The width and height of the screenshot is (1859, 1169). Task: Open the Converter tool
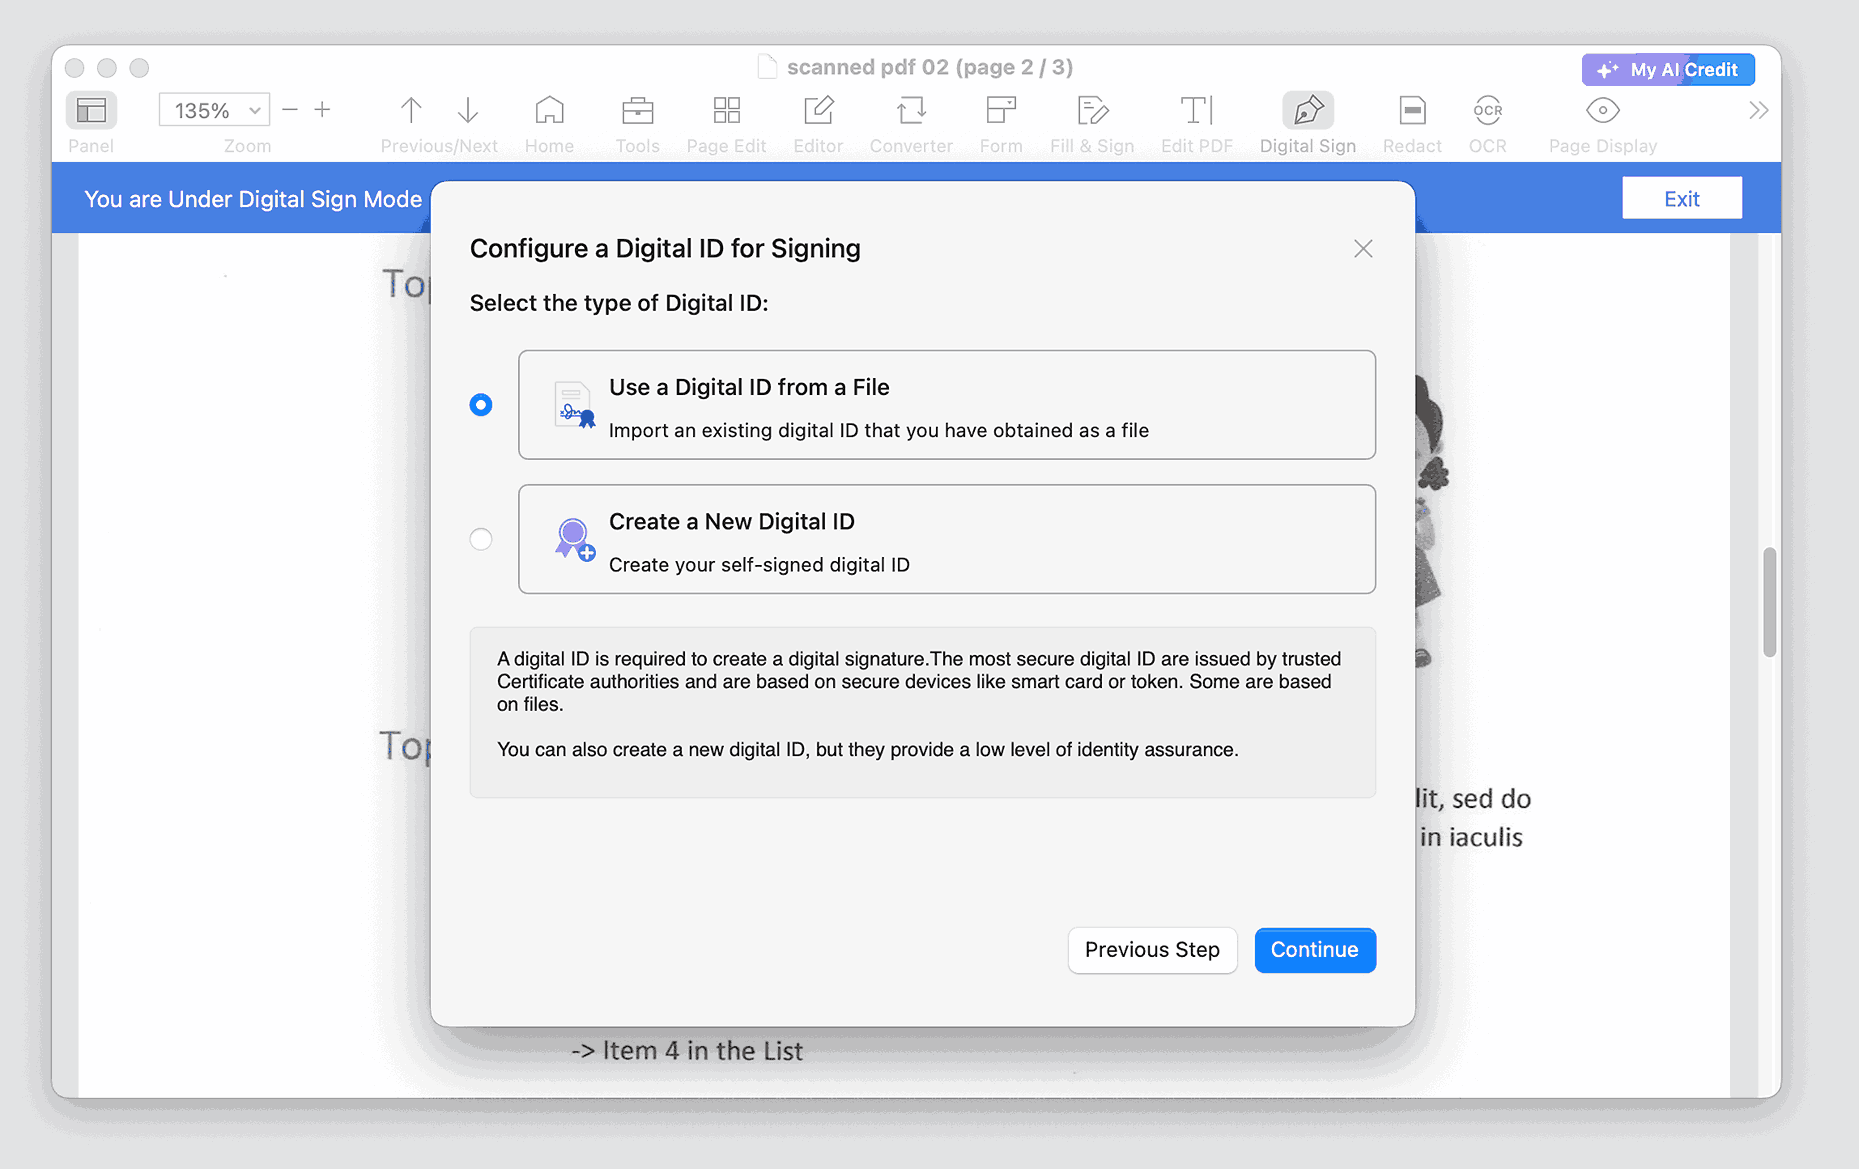[911, 110]
